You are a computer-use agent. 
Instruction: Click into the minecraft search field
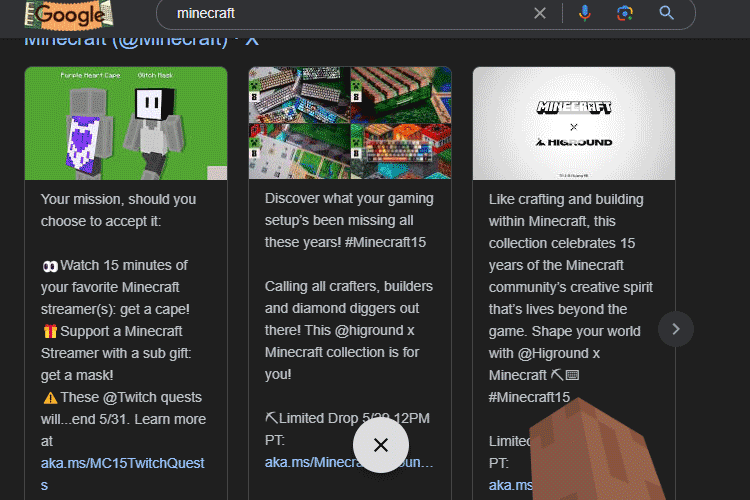(352, 13)
